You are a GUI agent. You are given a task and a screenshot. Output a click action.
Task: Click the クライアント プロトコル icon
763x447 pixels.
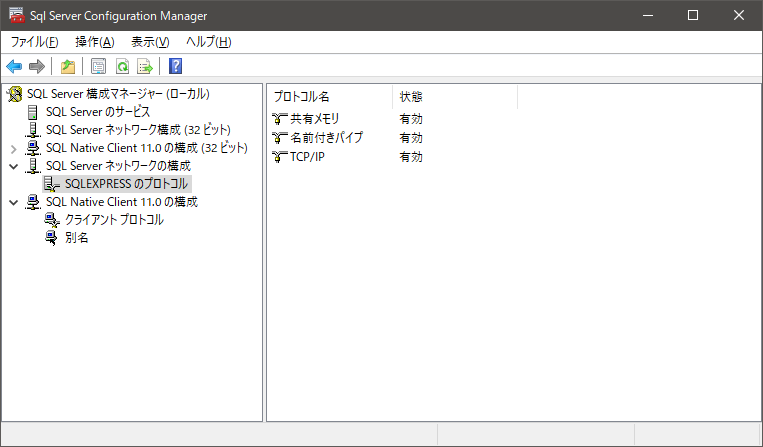[x=52, y=220]
